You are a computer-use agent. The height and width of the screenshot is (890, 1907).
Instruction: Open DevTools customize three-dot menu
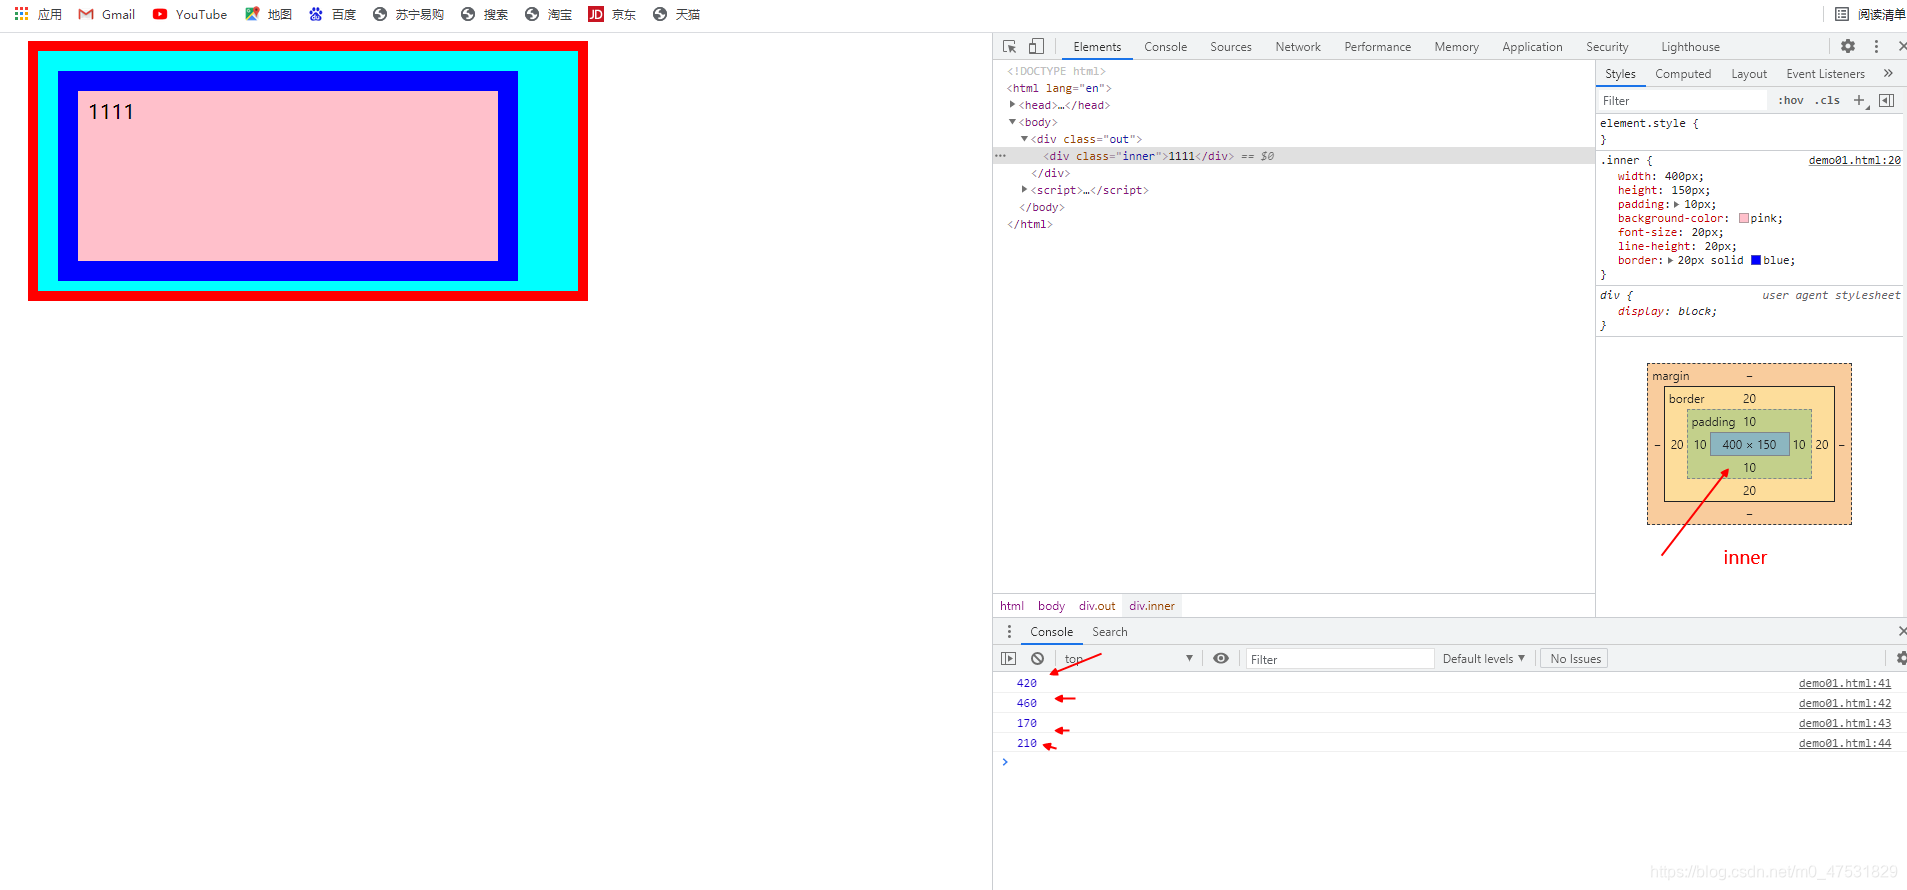pos(1876,47)
